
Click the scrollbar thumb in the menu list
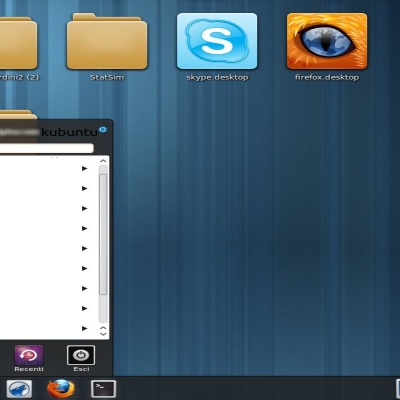(103, 234)
